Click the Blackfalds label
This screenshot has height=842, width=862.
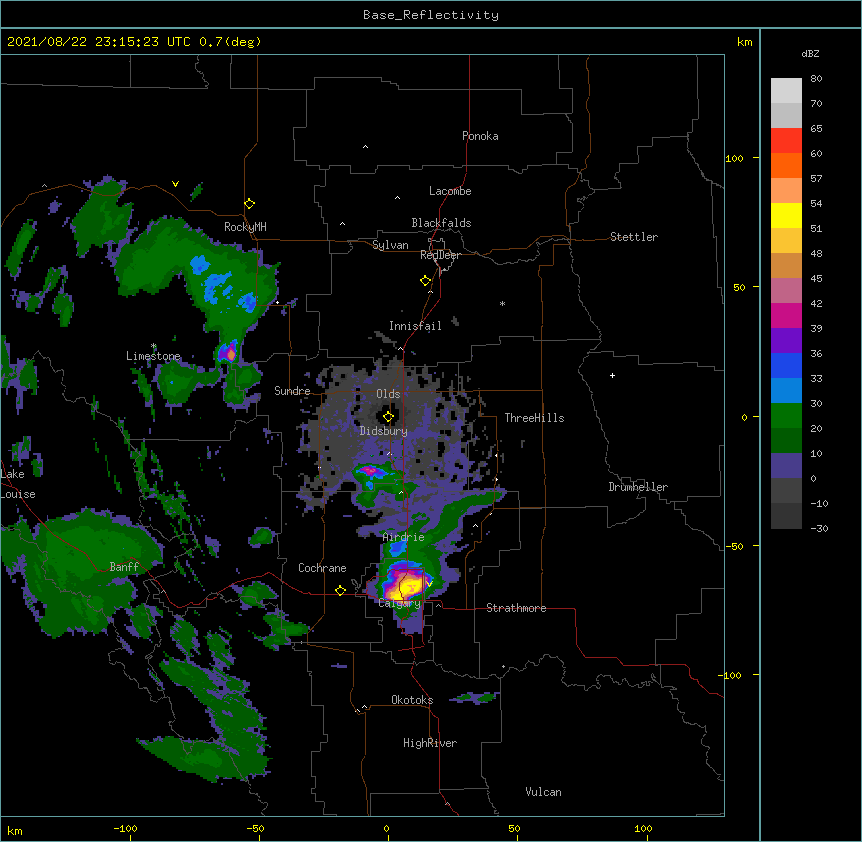click(x=441, y=223)
